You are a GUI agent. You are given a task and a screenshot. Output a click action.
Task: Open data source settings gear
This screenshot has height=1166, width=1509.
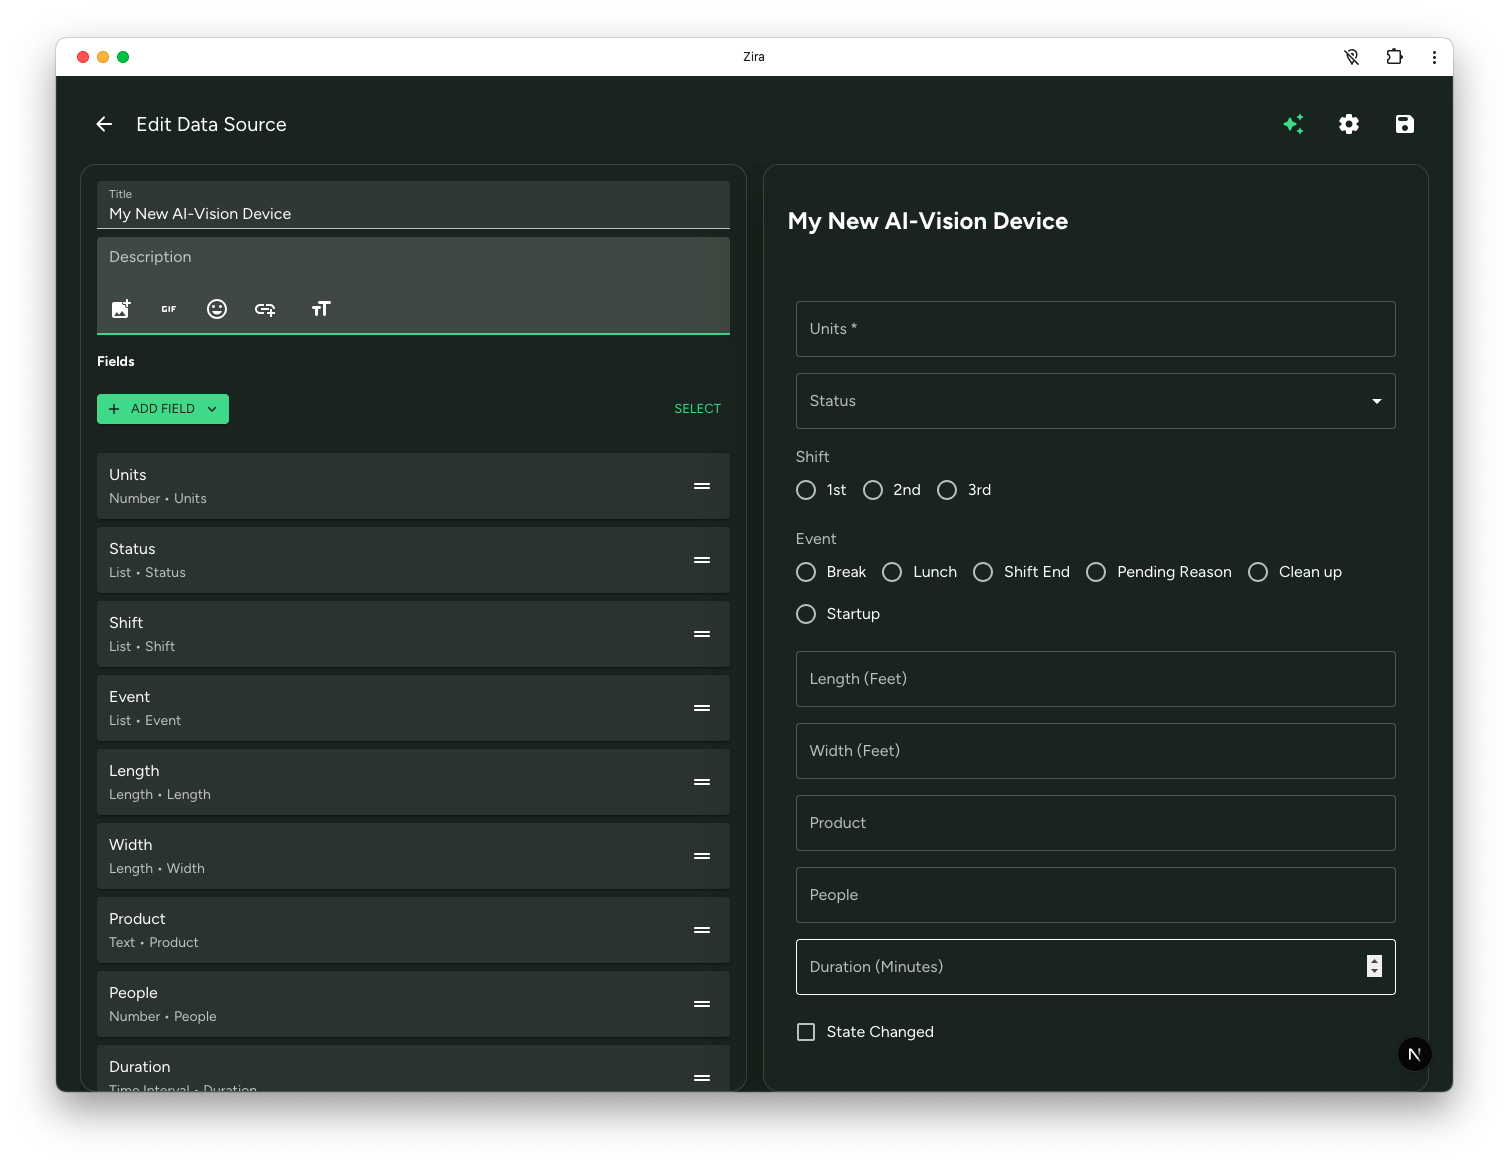pyautogui.click(x=1349, y=124)
